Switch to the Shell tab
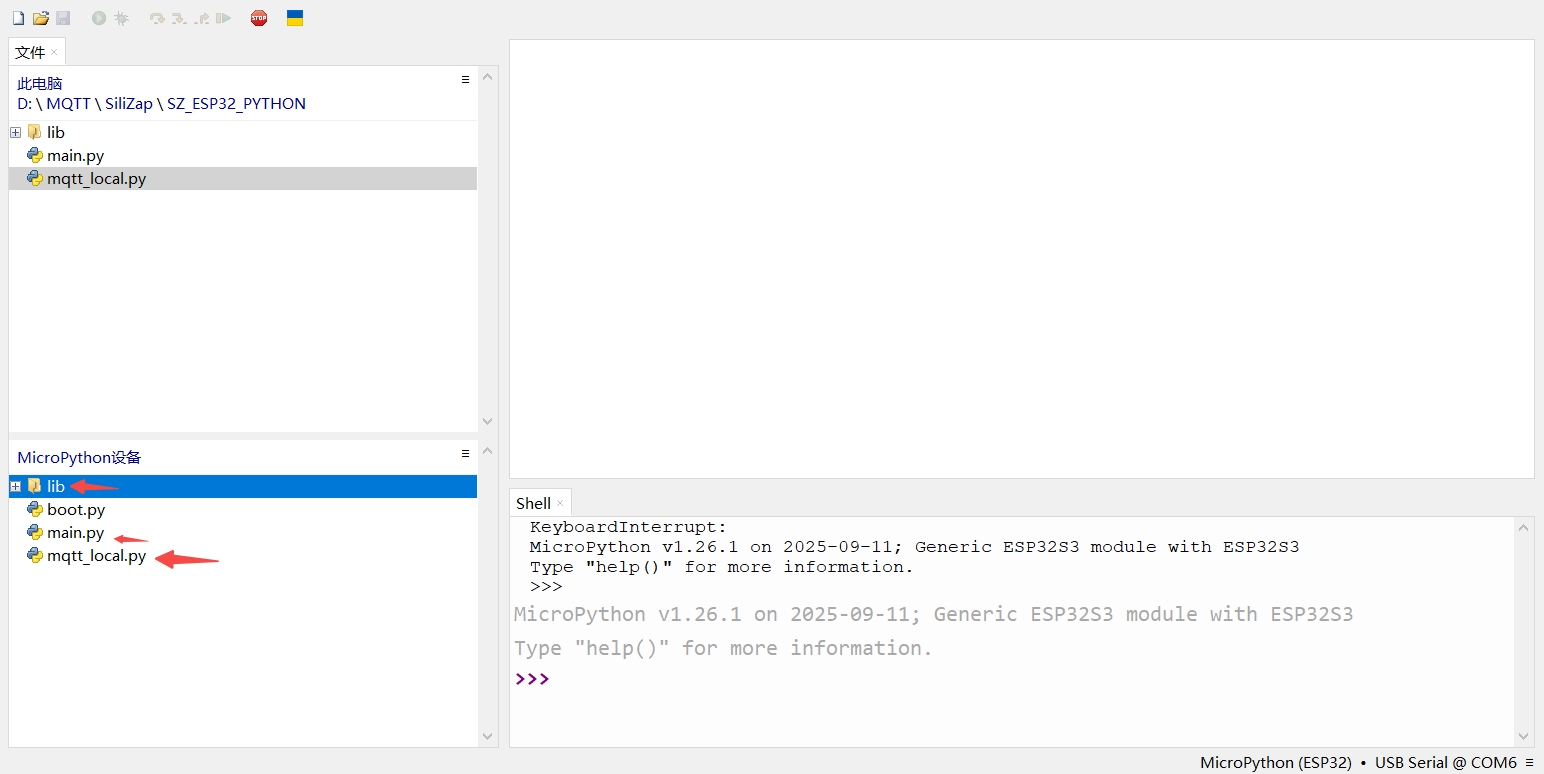Image resolution: width=1544 pixels, height=774 pixels. [533, 503]
